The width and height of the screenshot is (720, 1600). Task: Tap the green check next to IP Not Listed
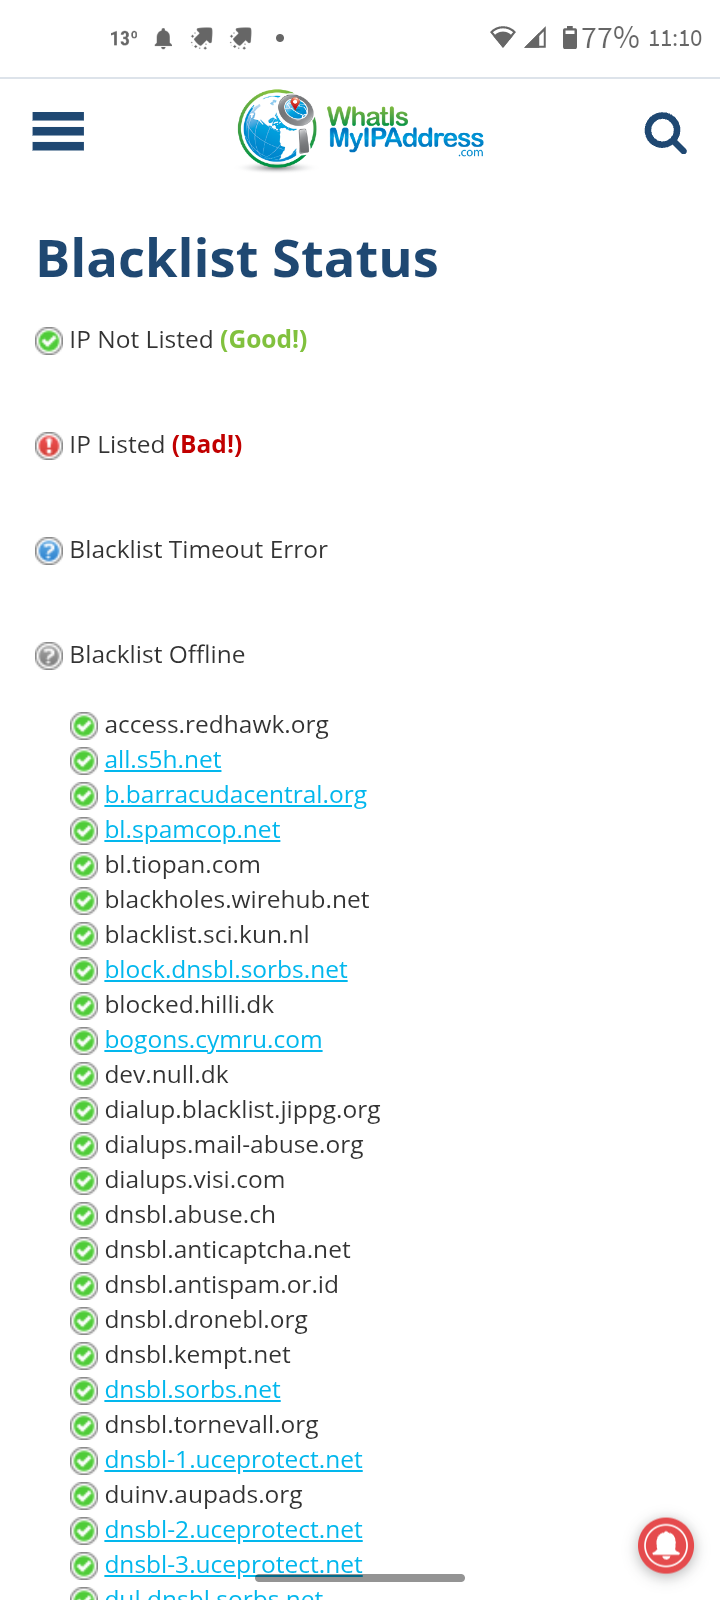tap(49, 341)
